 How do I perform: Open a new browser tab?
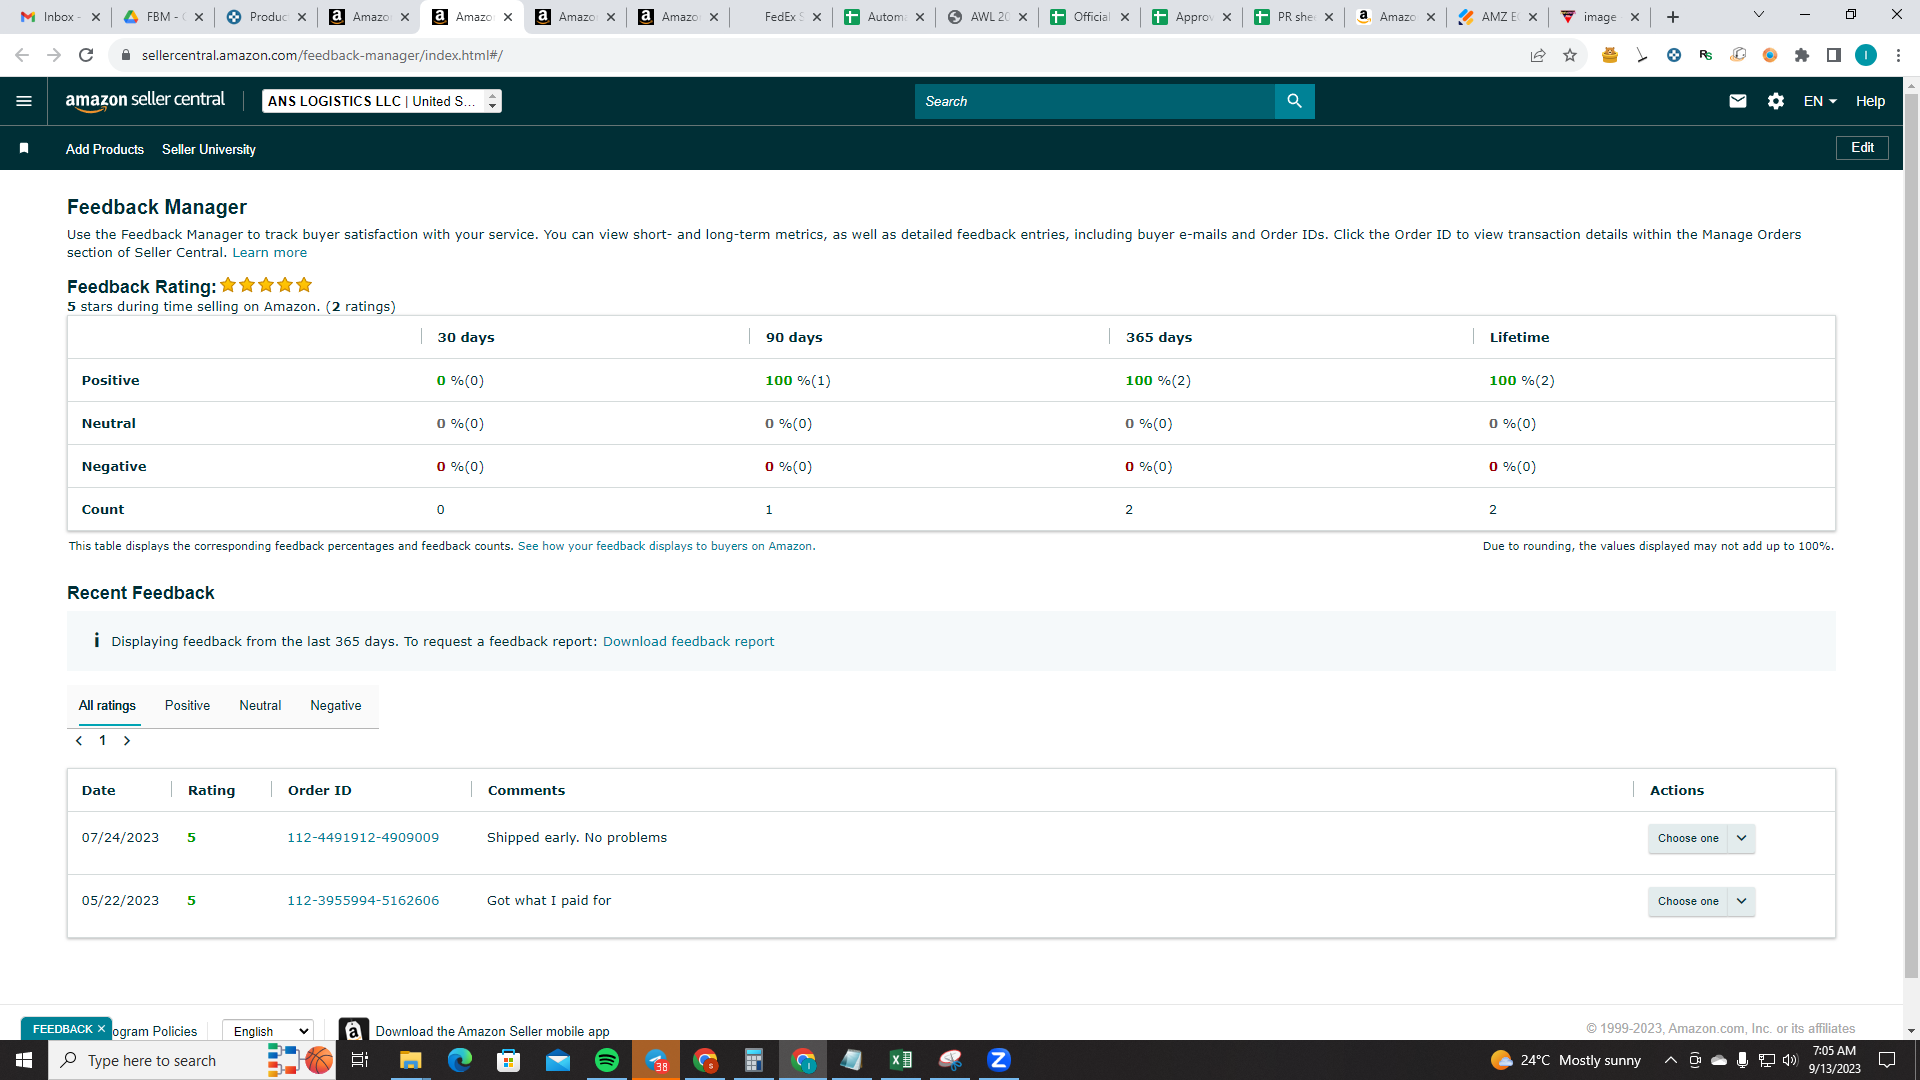click(x=1673, y=17)
